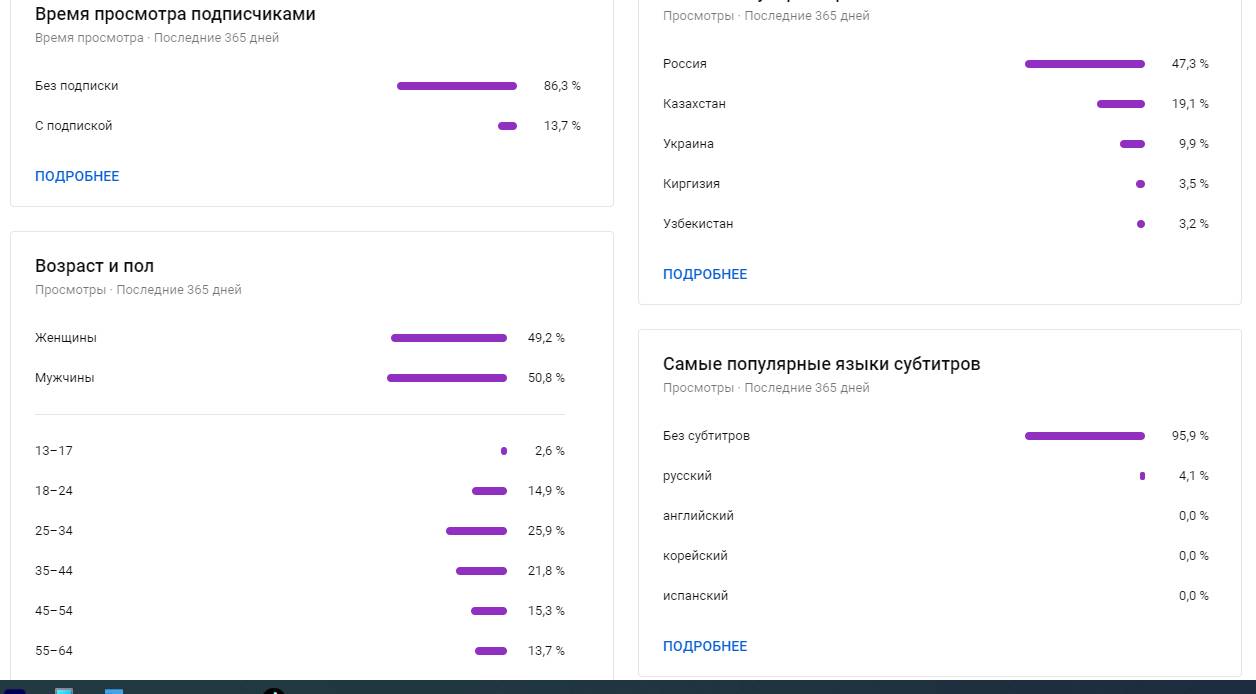This screenshot has width=1256, height=694.
Task: Select the Женщины percentage bar
Action: pyautogui.click(x=449, y=338)
